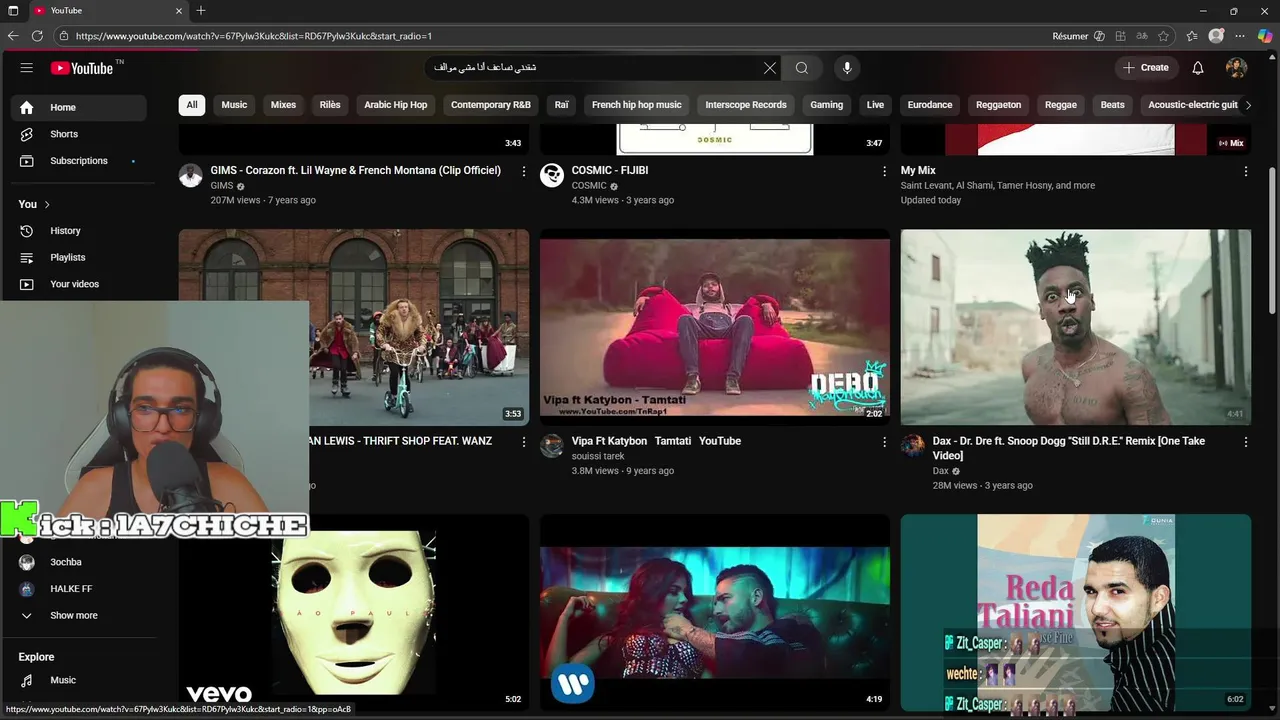
Task: Open Shorts in the sidebar
Action: click(x=78, y=134)
